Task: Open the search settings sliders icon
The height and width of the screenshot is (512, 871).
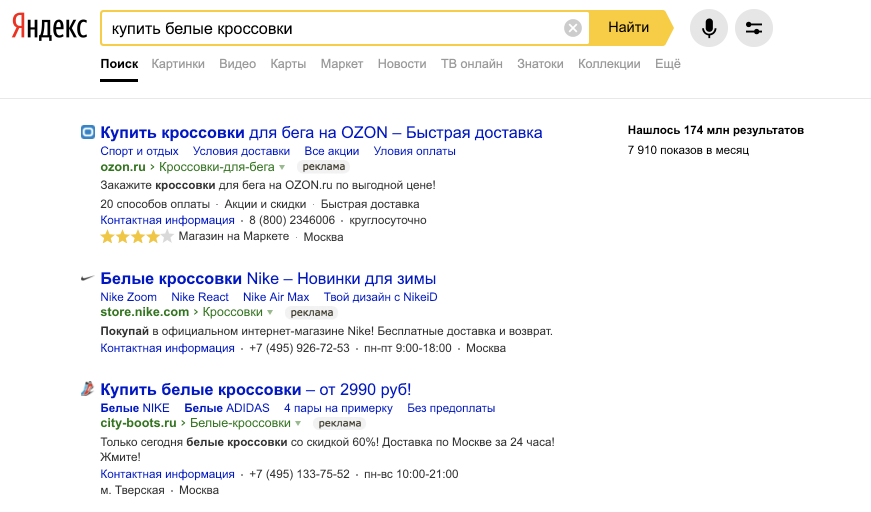Action: coord(754,28)
